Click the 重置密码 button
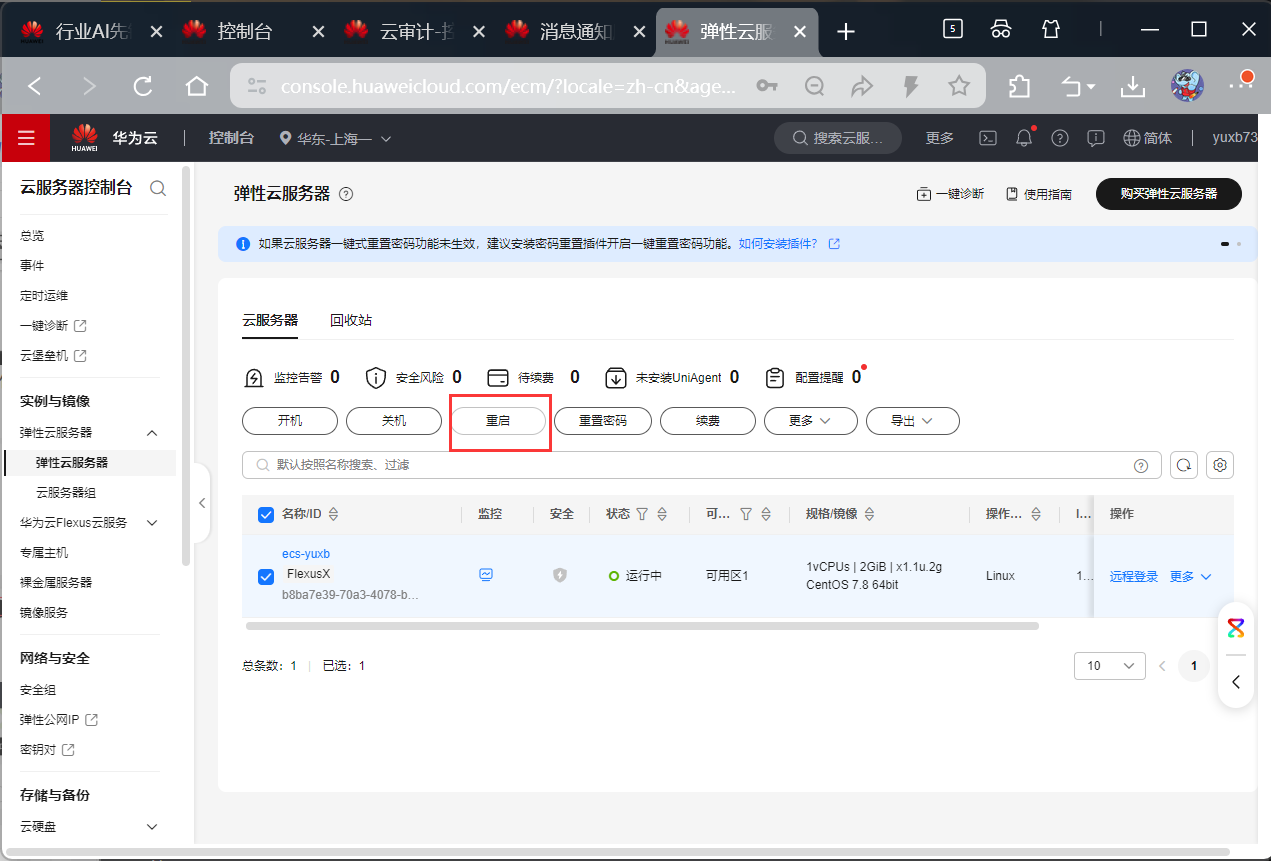 (x=603, y=421)
